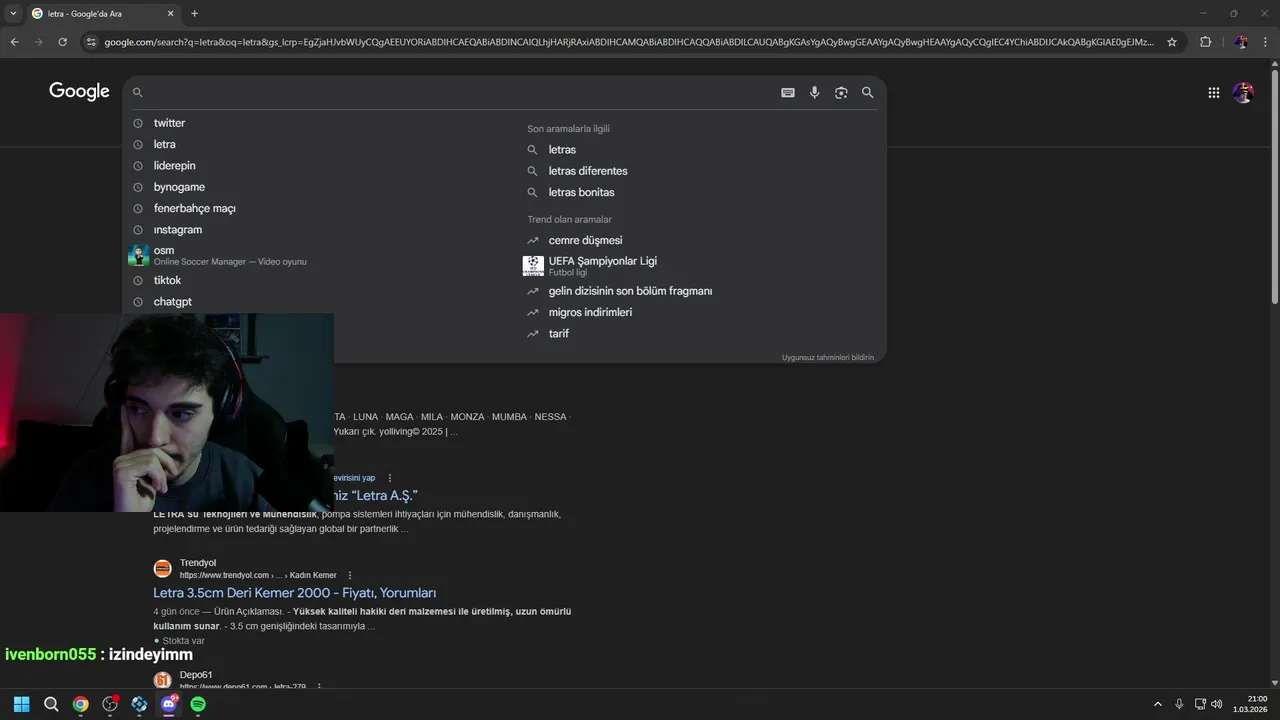Start voice search with microphone icon

pyautogui.click(x=814, y=92)
